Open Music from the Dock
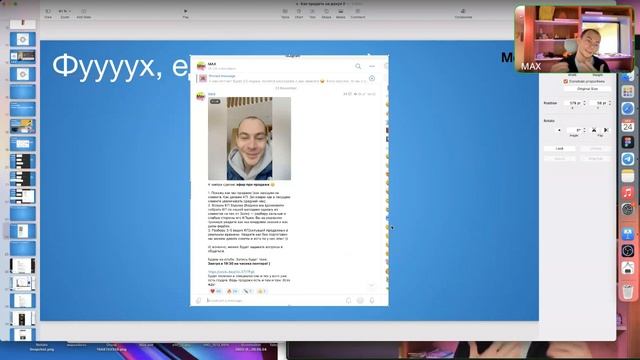Viewport: 640px width, 360px height. [x=628, y=193]
